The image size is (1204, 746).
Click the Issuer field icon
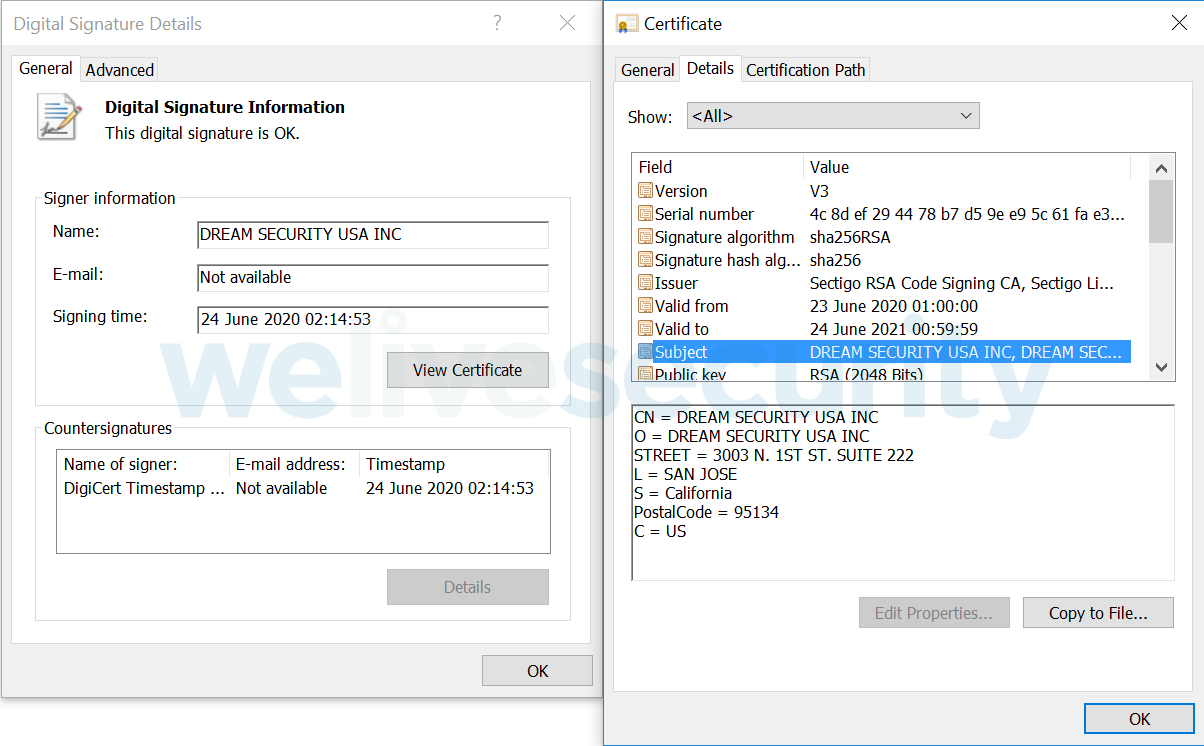coord(645,283)
